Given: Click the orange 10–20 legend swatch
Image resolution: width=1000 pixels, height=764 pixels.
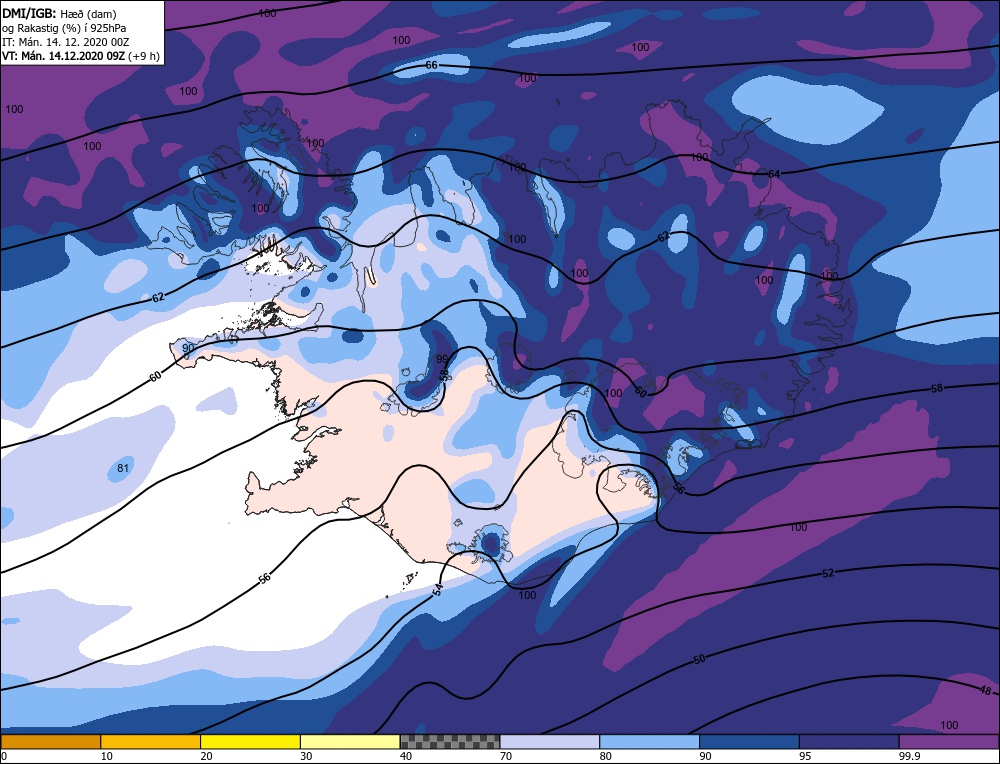Looking at the screenshot, I should click(x=151, y=741).
